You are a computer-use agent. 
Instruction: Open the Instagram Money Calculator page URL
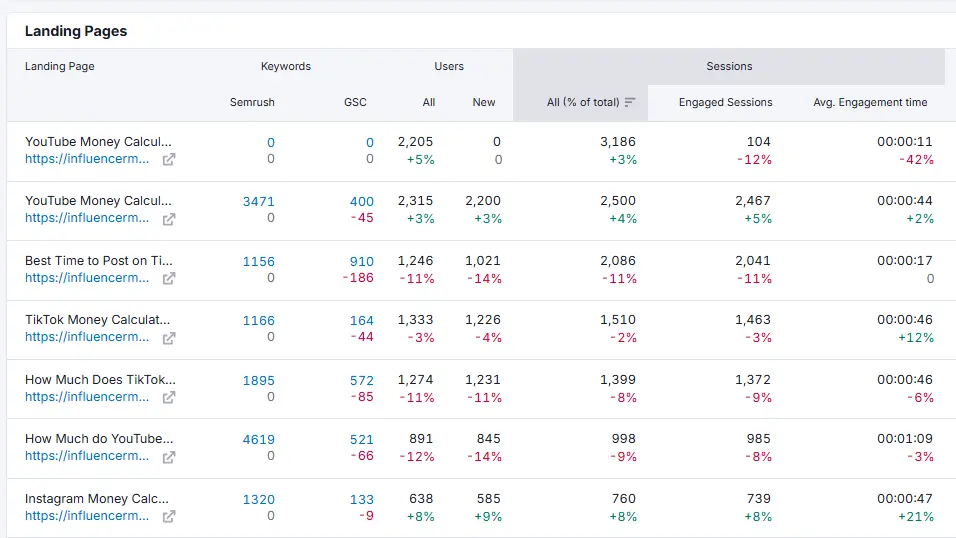pos(87,516)
